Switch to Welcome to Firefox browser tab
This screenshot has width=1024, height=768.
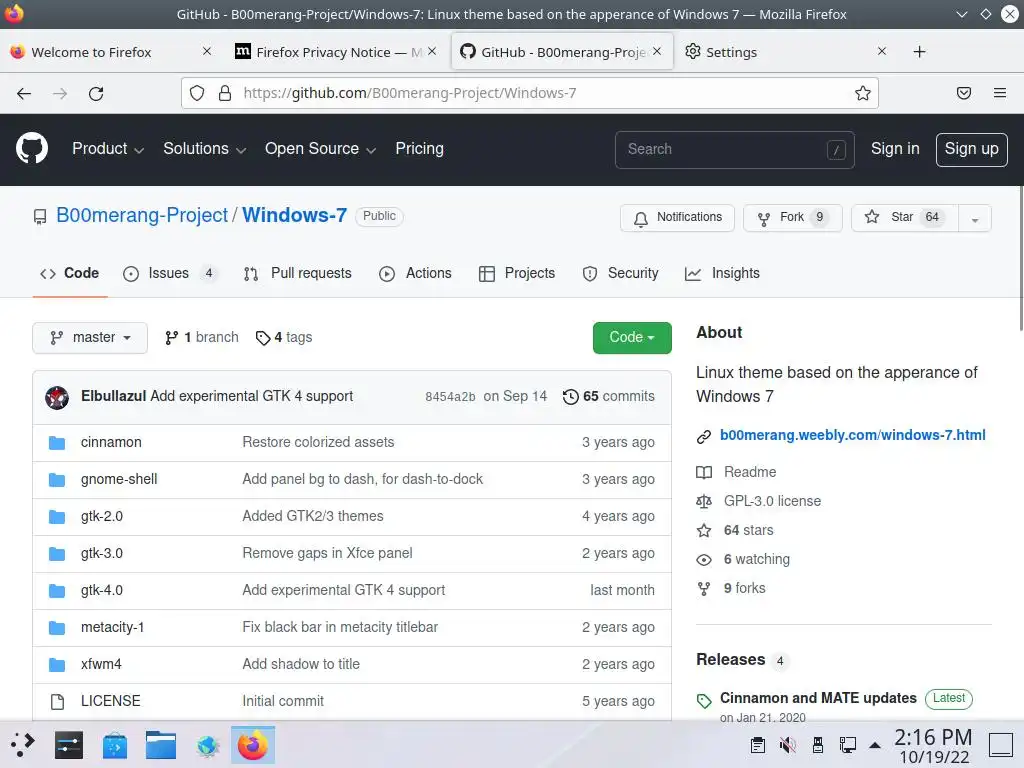[x=112, y=52]
